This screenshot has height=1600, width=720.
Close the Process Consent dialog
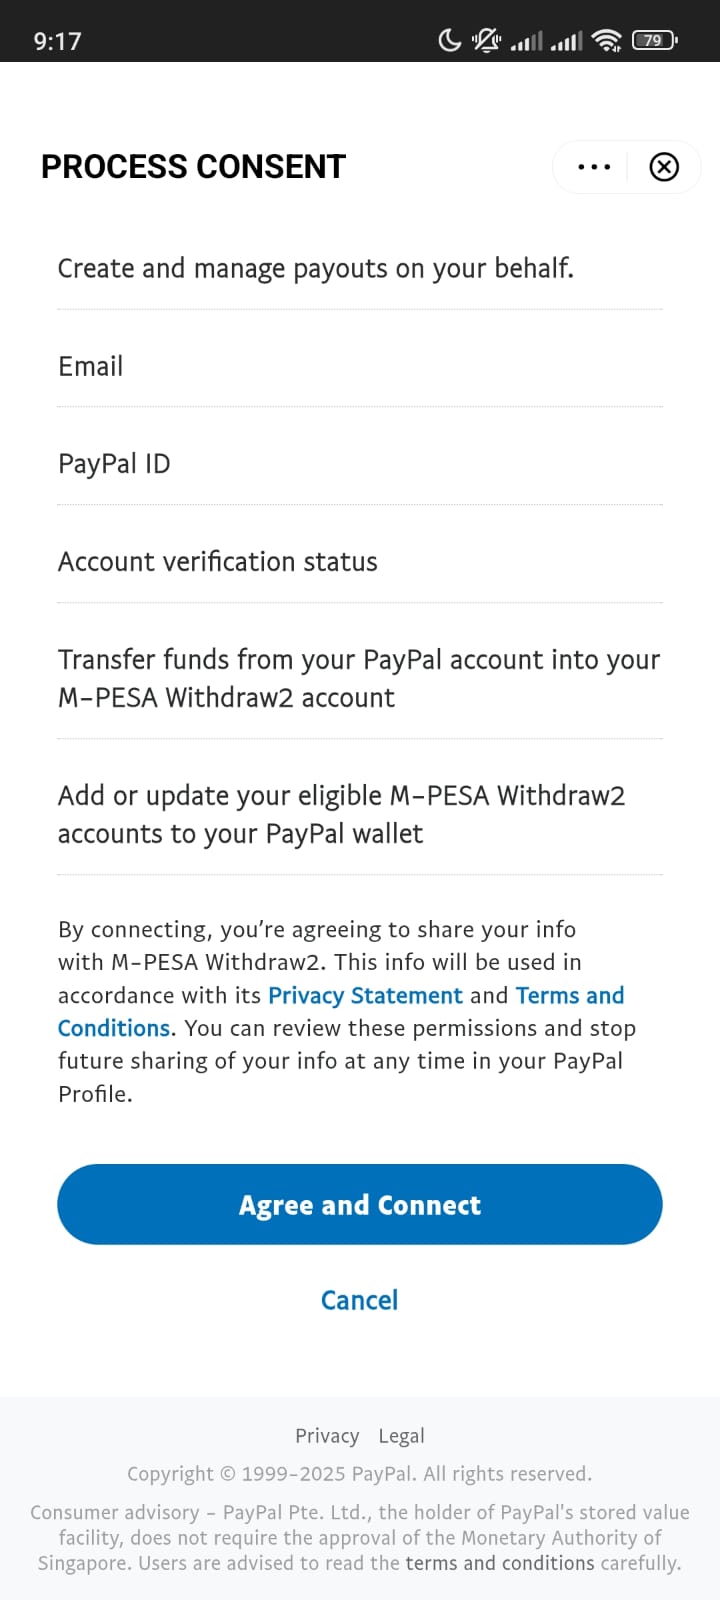(x=663, y=167)
